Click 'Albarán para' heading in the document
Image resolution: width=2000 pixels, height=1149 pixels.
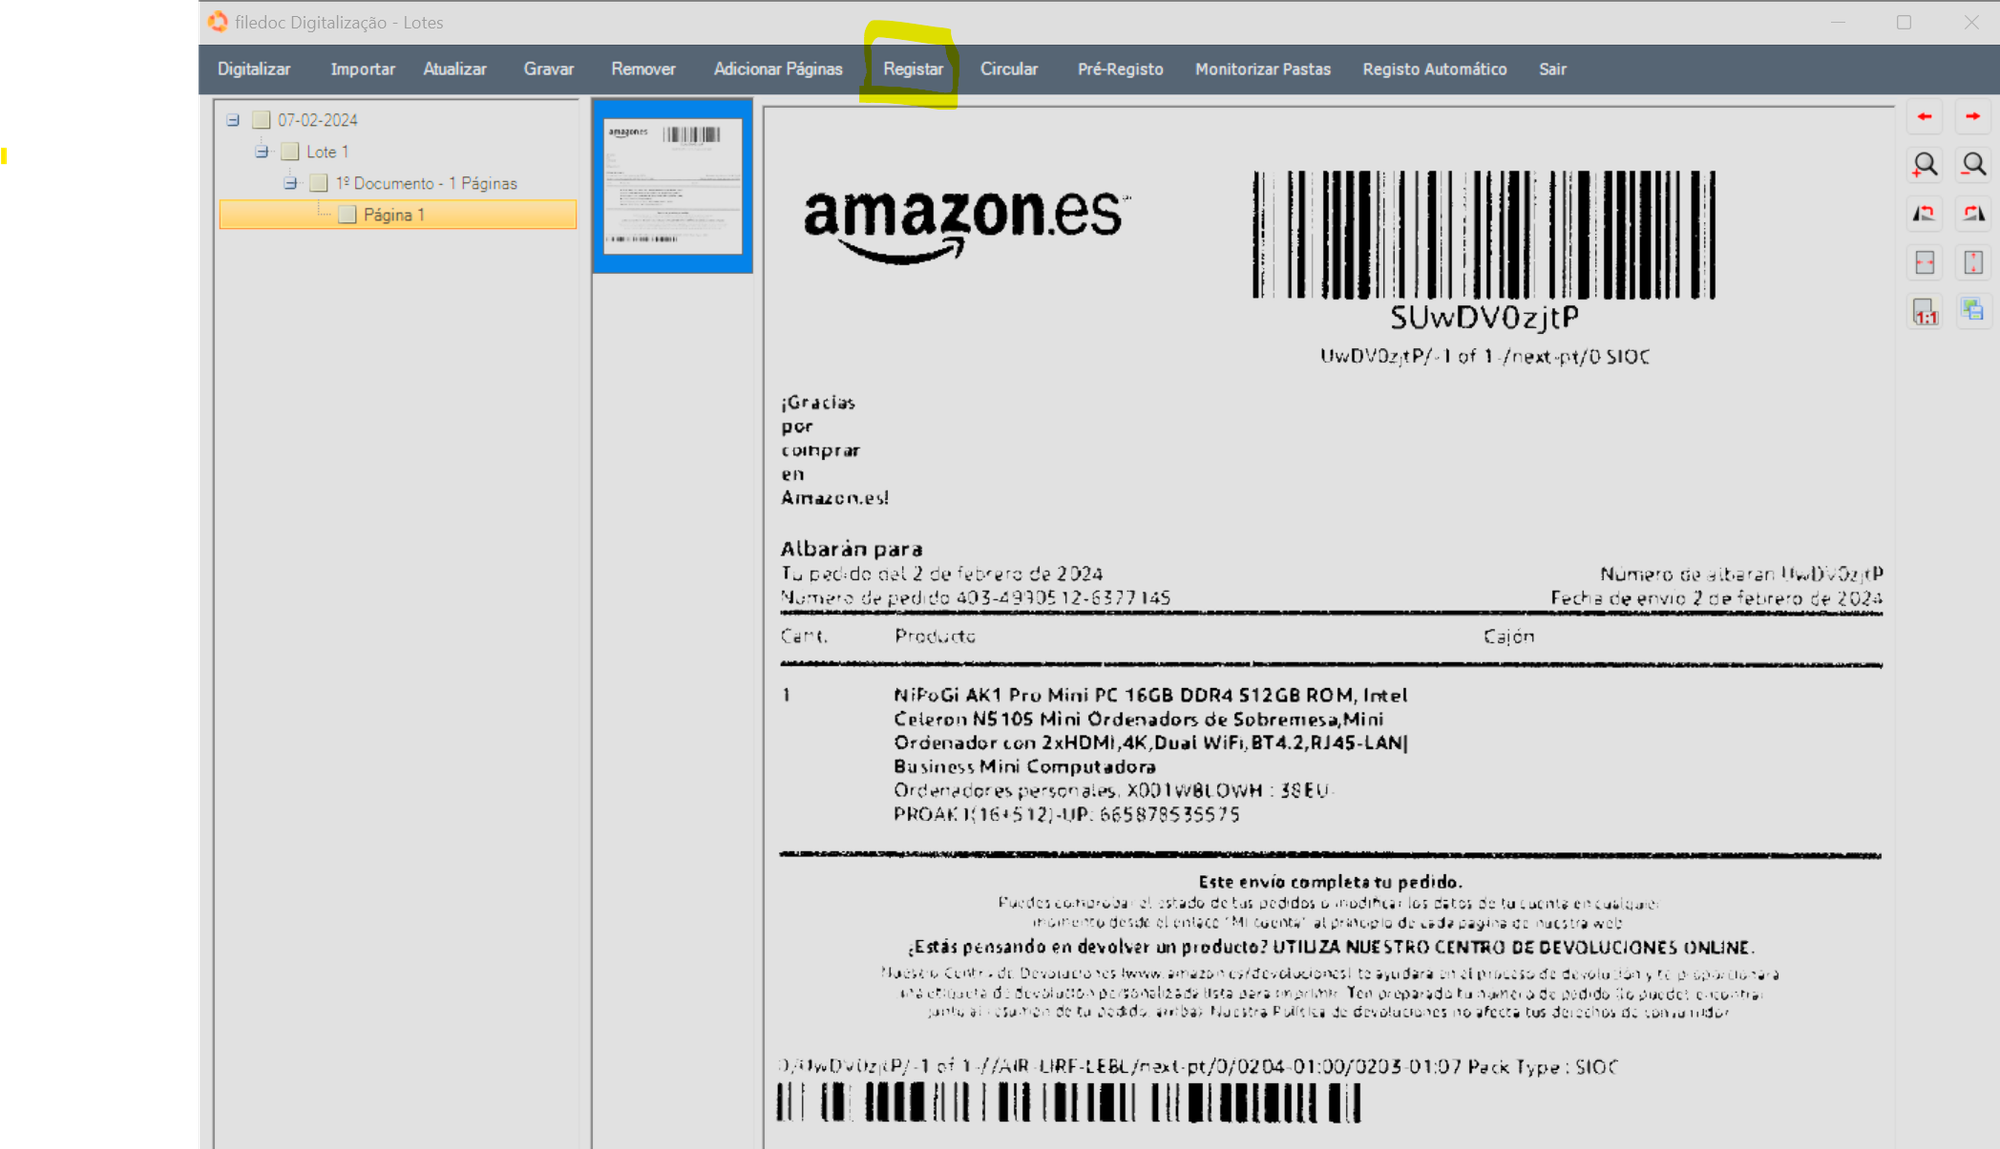click(x=851, y=549)
